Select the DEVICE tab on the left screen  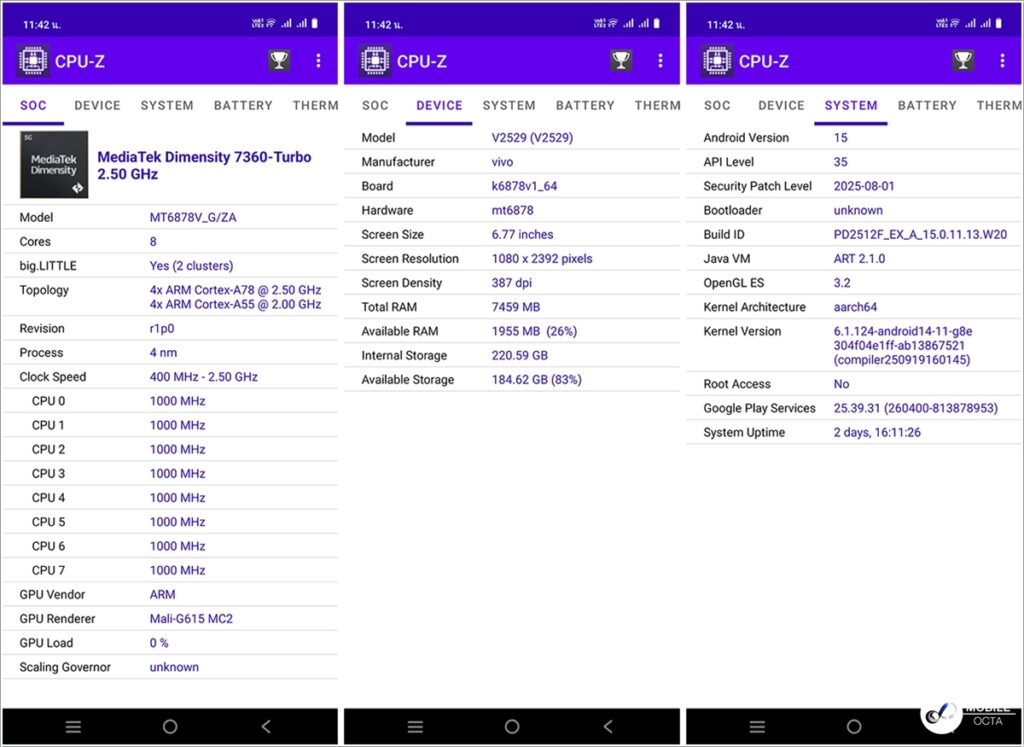97,105
